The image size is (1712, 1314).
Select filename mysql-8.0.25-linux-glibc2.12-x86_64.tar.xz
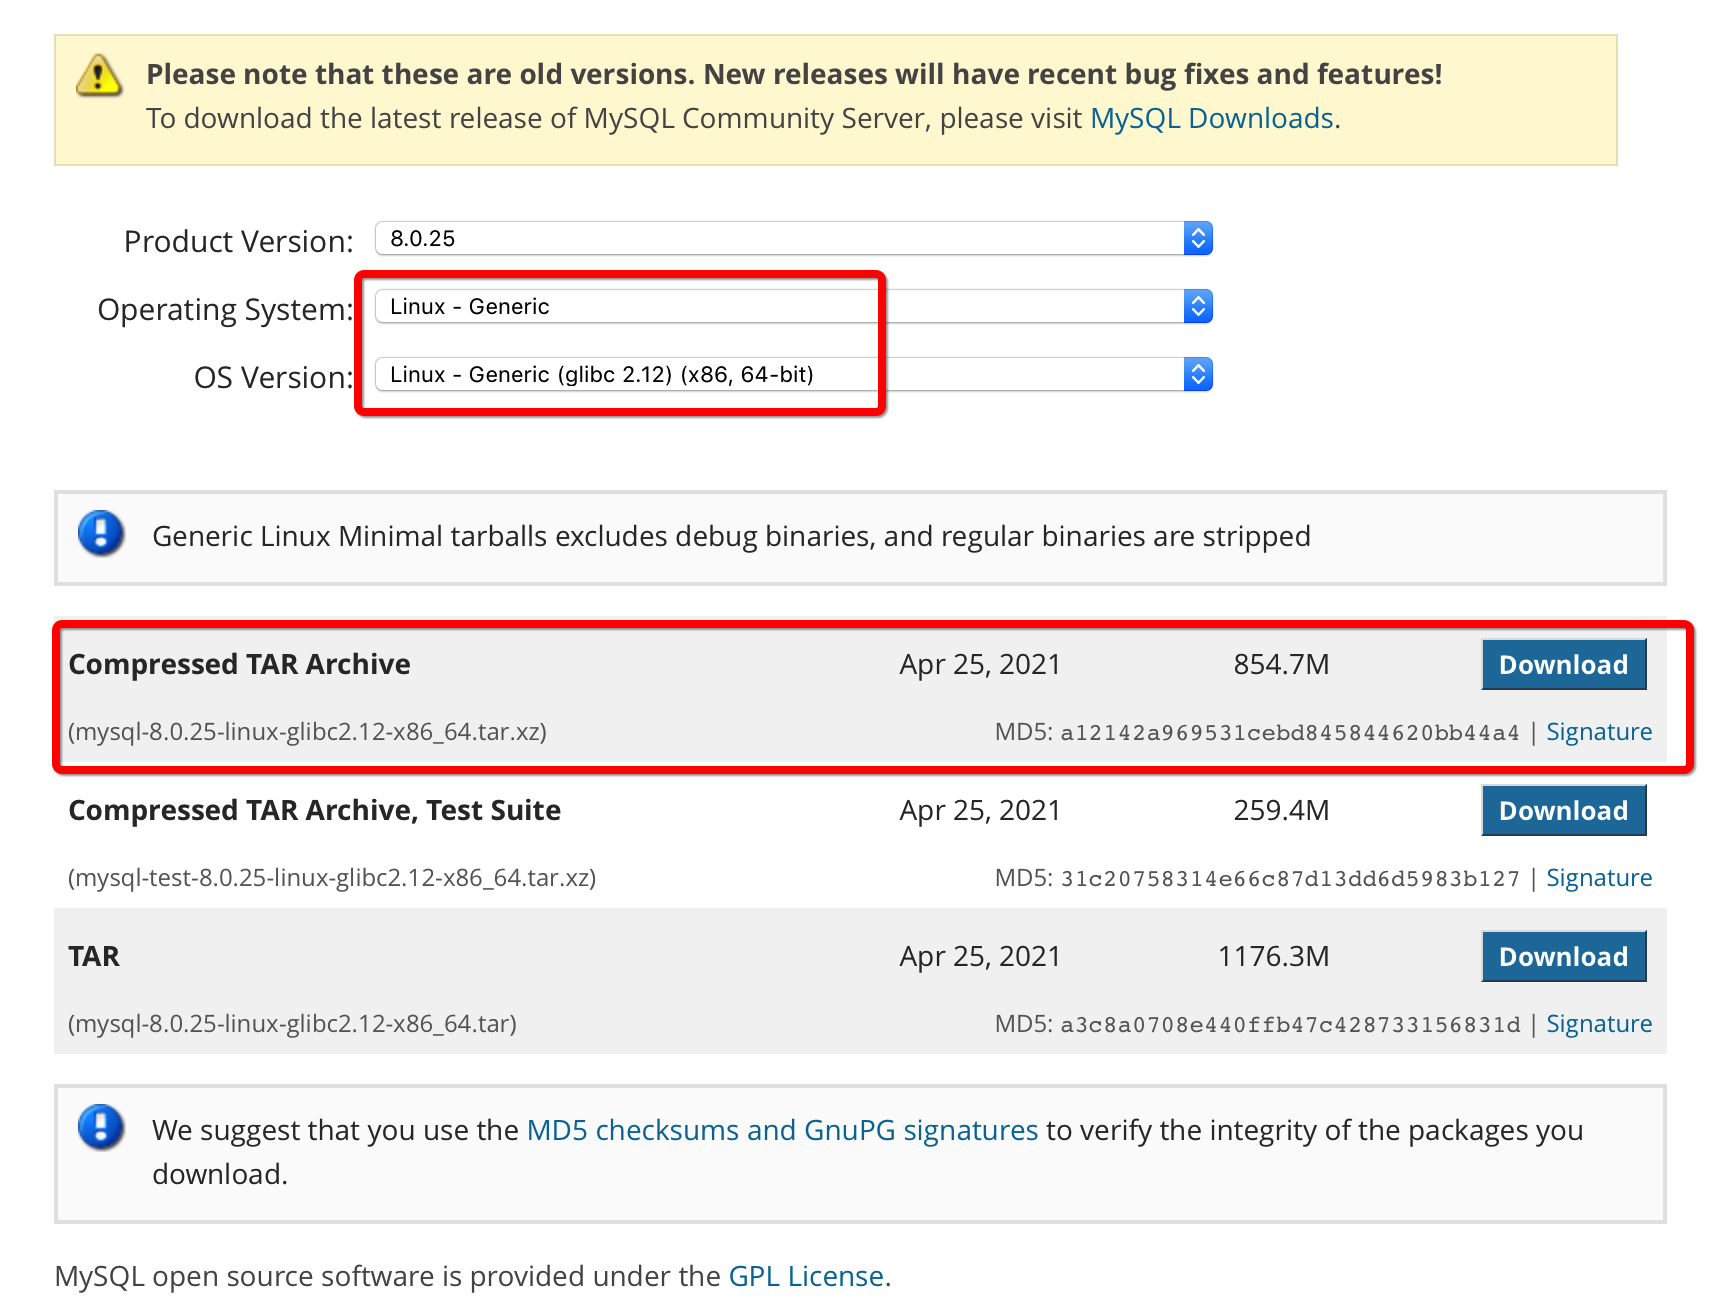click(307, 732)
